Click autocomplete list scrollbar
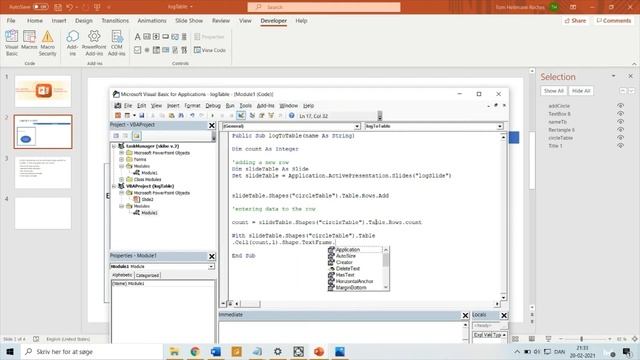Image resolution: width=640 pixels, height=360 pixels. 386,269
